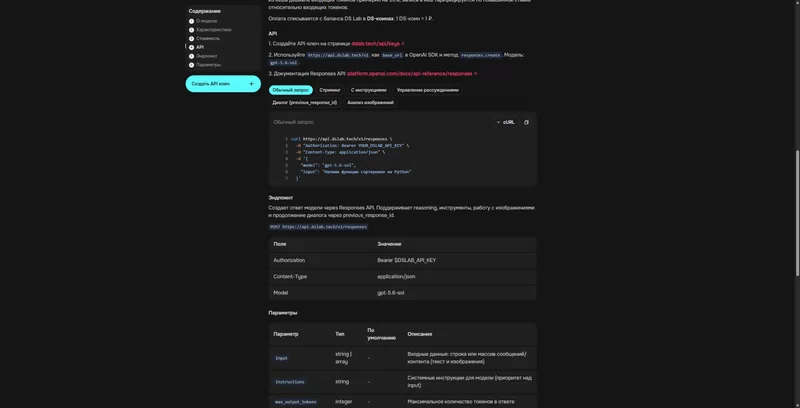This screenshot has width=800, height=408.
Task: Click the Bearer $DSLAB_API_KEY value cell
Action: (x=455, y=260)
